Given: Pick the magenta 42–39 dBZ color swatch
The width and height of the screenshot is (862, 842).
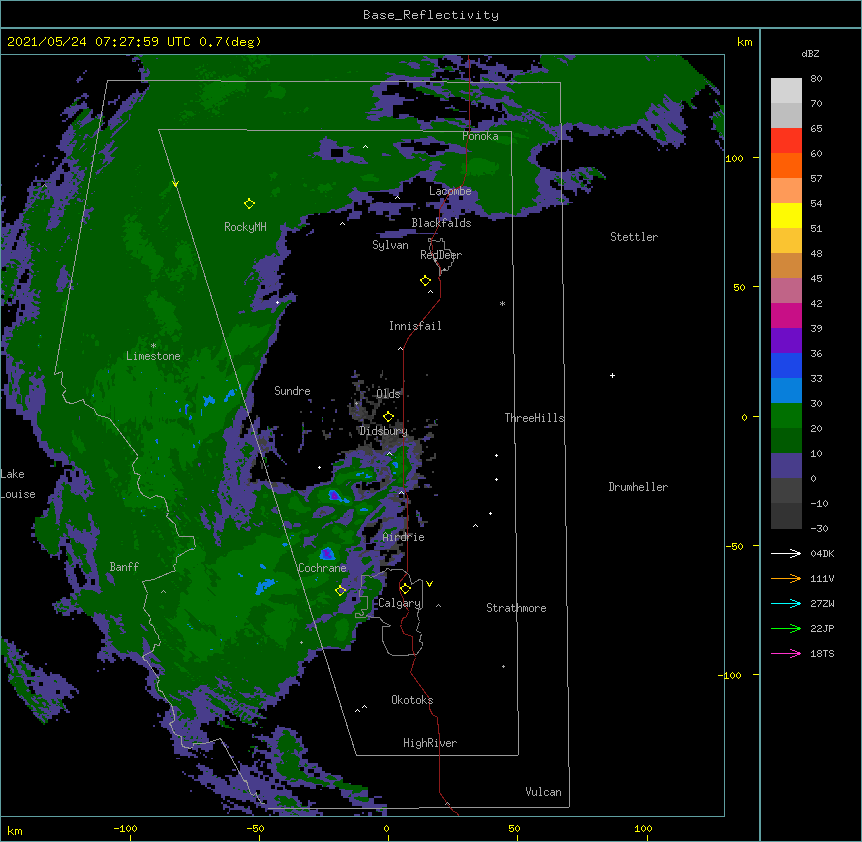Looking at the screenshot, I should click(786, 315).
